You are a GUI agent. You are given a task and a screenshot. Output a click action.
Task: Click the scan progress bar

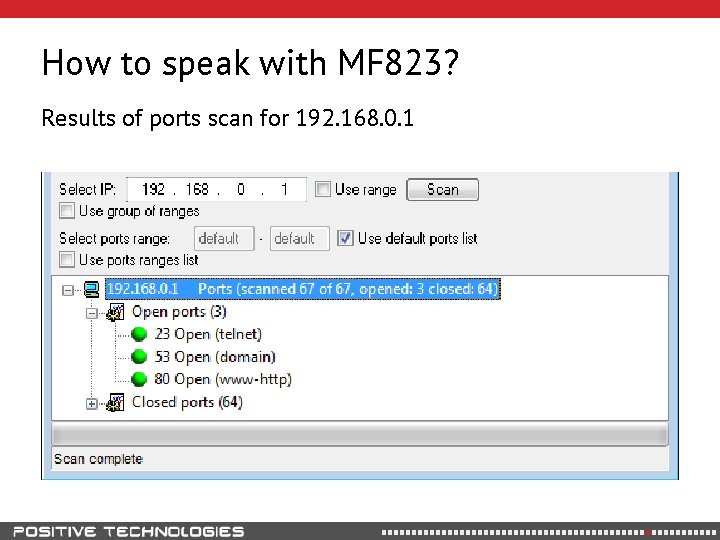click(x=360, y=434)
